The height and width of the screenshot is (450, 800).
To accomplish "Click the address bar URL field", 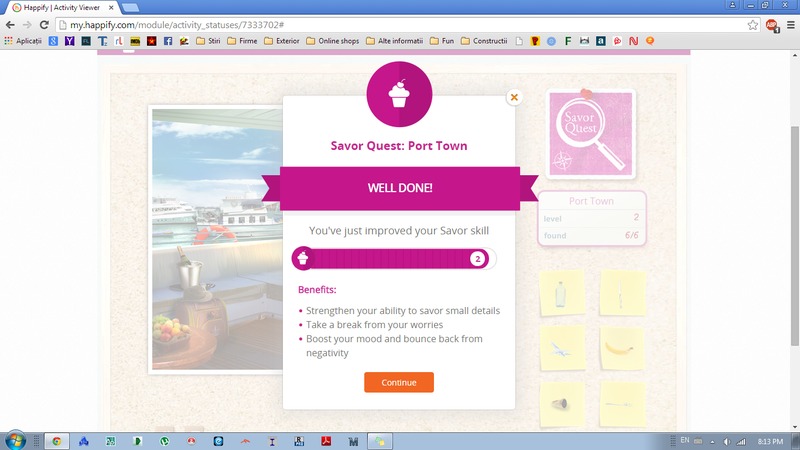I will [408, 24].
